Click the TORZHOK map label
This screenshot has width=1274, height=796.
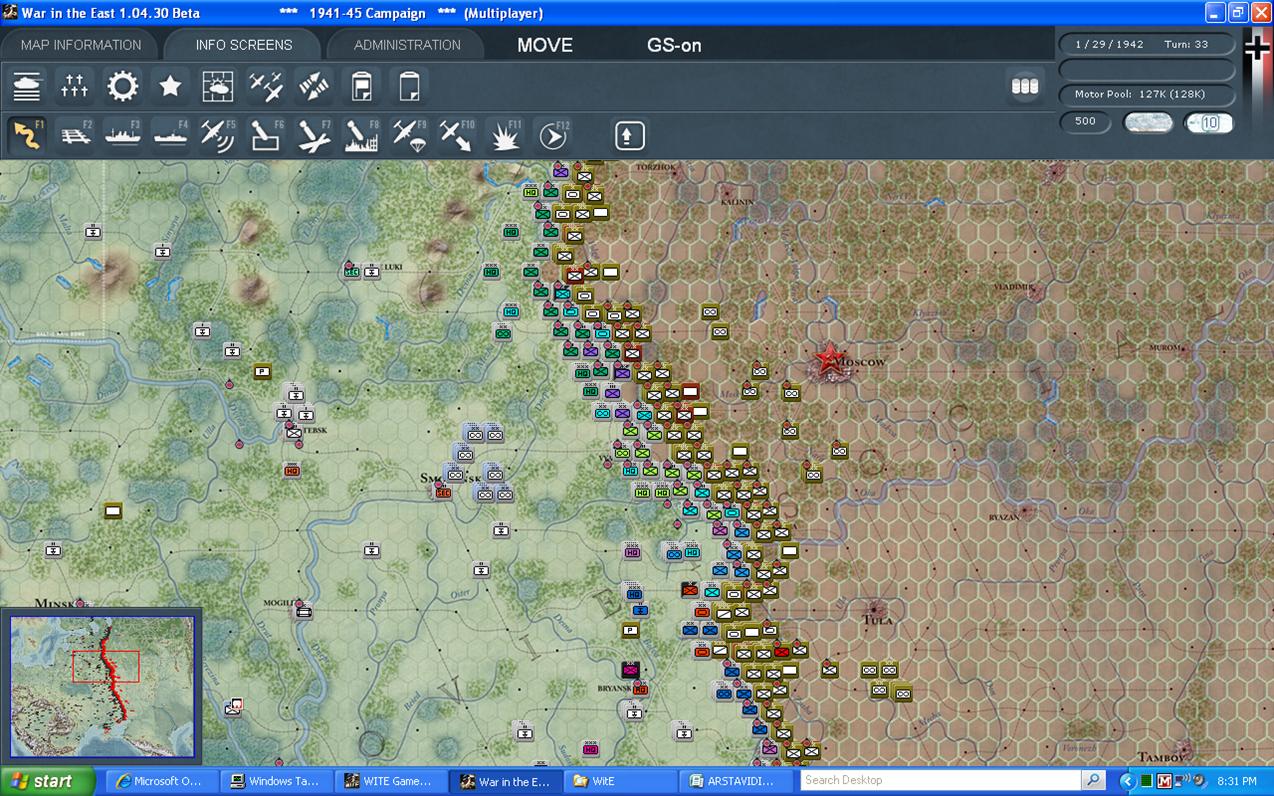(656, 167)
